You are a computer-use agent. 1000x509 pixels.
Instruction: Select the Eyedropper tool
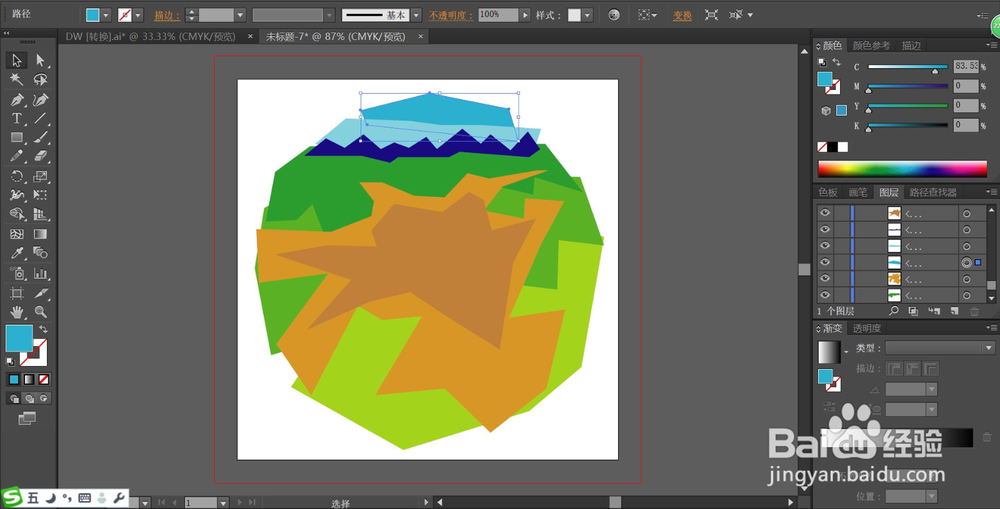tap(17, 253)
